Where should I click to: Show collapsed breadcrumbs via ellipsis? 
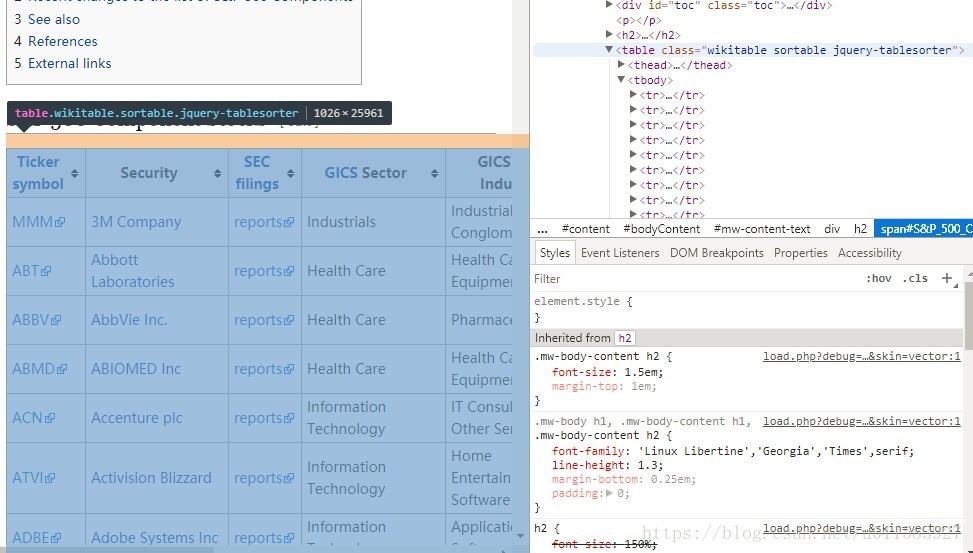(542, 229)
